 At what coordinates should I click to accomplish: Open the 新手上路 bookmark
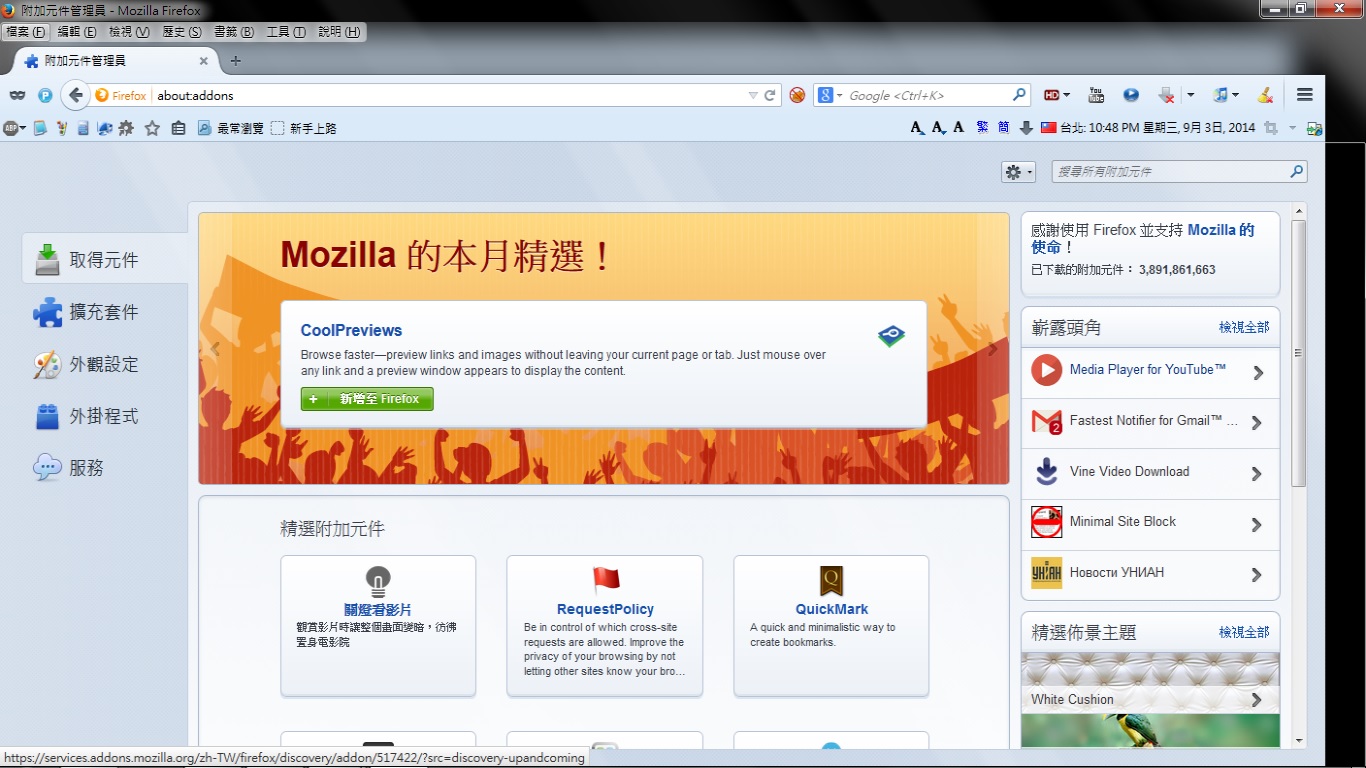click(x=304, y=128)
